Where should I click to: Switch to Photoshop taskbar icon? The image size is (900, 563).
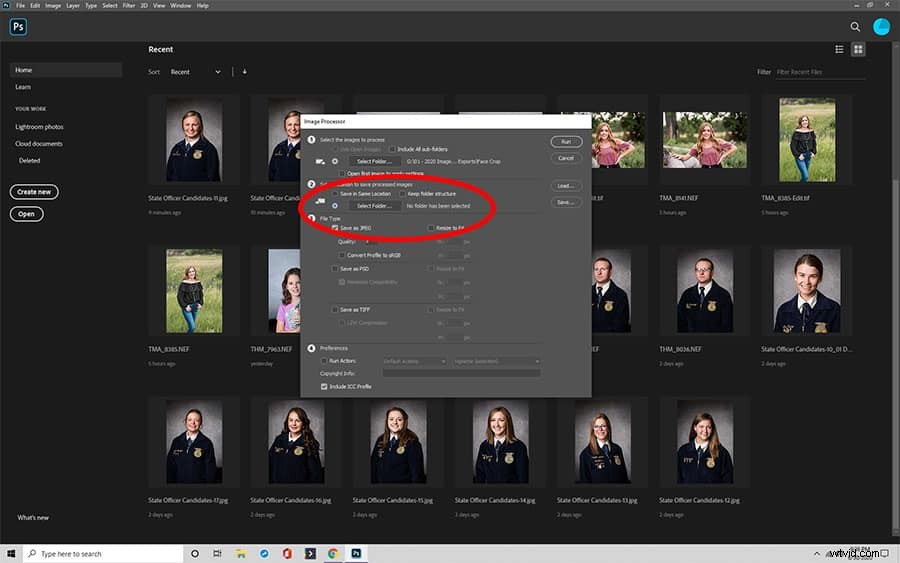click(356, 554)
